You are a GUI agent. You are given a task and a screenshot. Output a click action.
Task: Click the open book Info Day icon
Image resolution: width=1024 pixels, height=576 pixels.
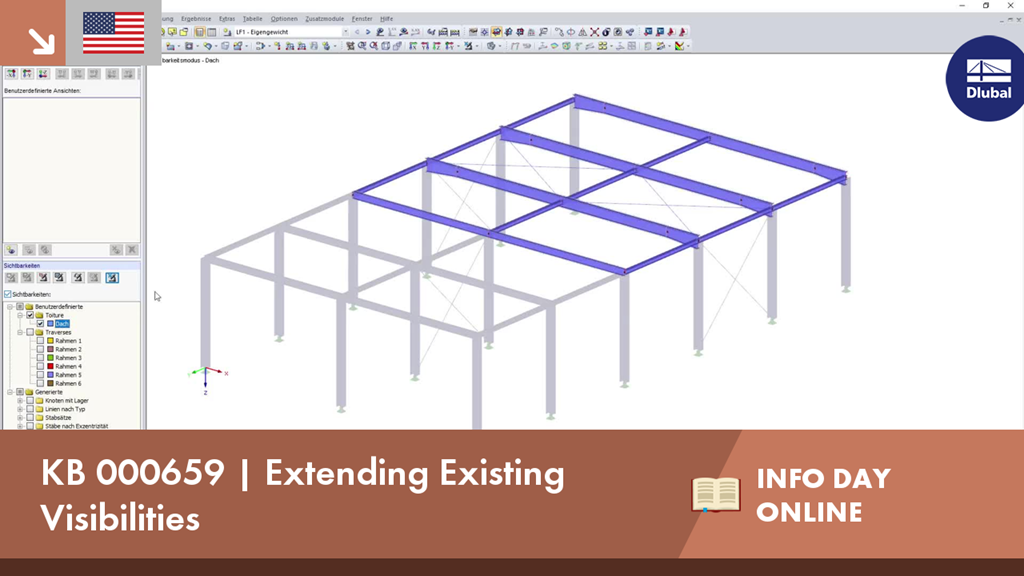click(x=716, y=494)
